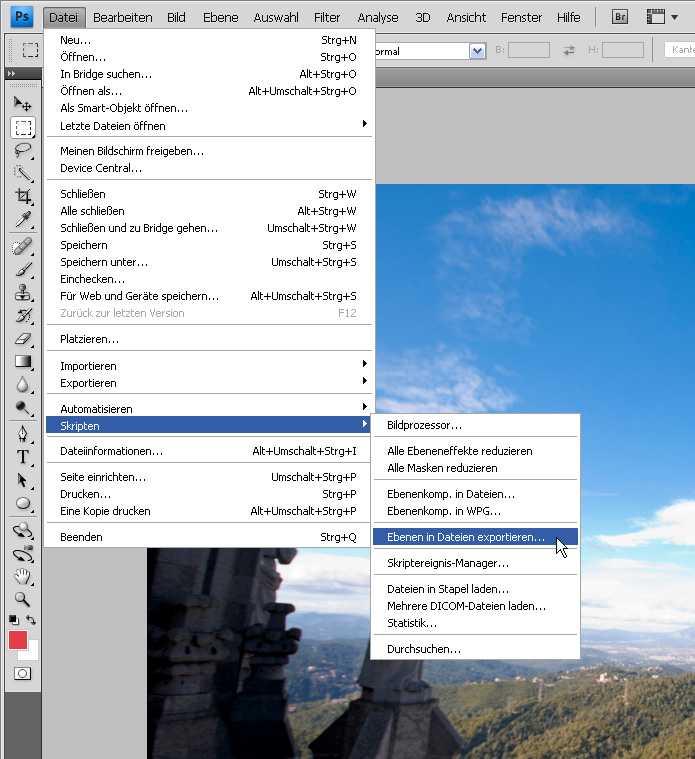This screenshot has height=759, width=695.
Task: Select the 3D Orbit tool
Action: pos(23,554)
